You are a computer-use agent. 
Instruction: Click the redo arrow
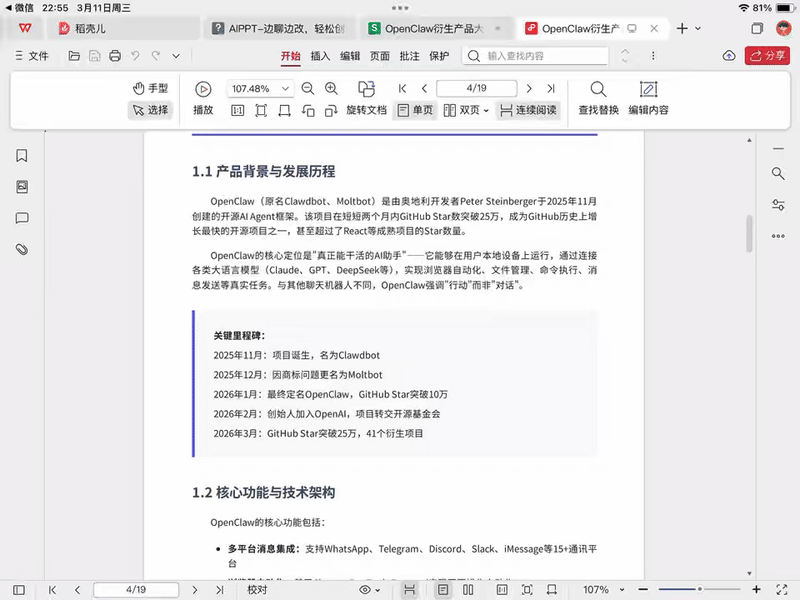pyautogui.click(x=156, y=56)
